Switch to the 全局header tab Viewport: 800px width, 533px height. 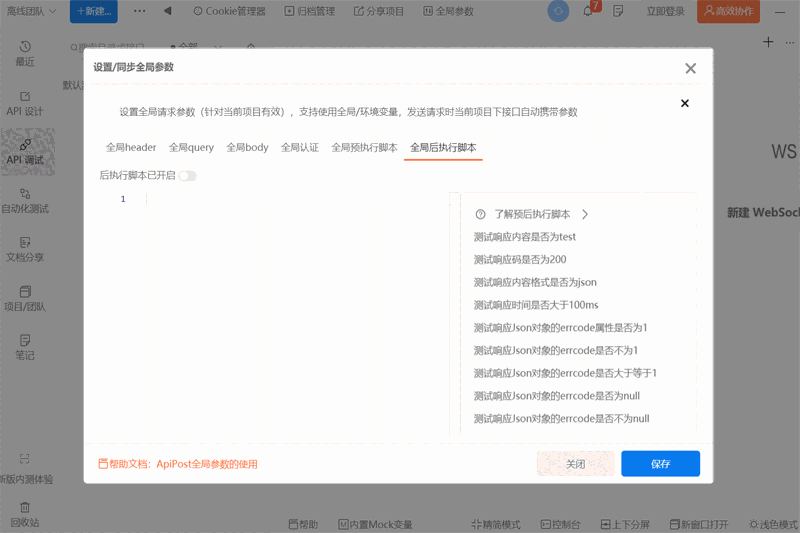click(x=131, y=147)
